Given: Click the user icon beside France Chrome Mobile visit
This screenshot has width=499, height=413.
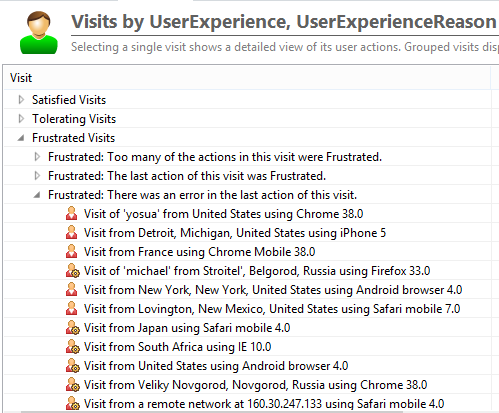Looking at the screenshot, I should (x=71, y=252).
